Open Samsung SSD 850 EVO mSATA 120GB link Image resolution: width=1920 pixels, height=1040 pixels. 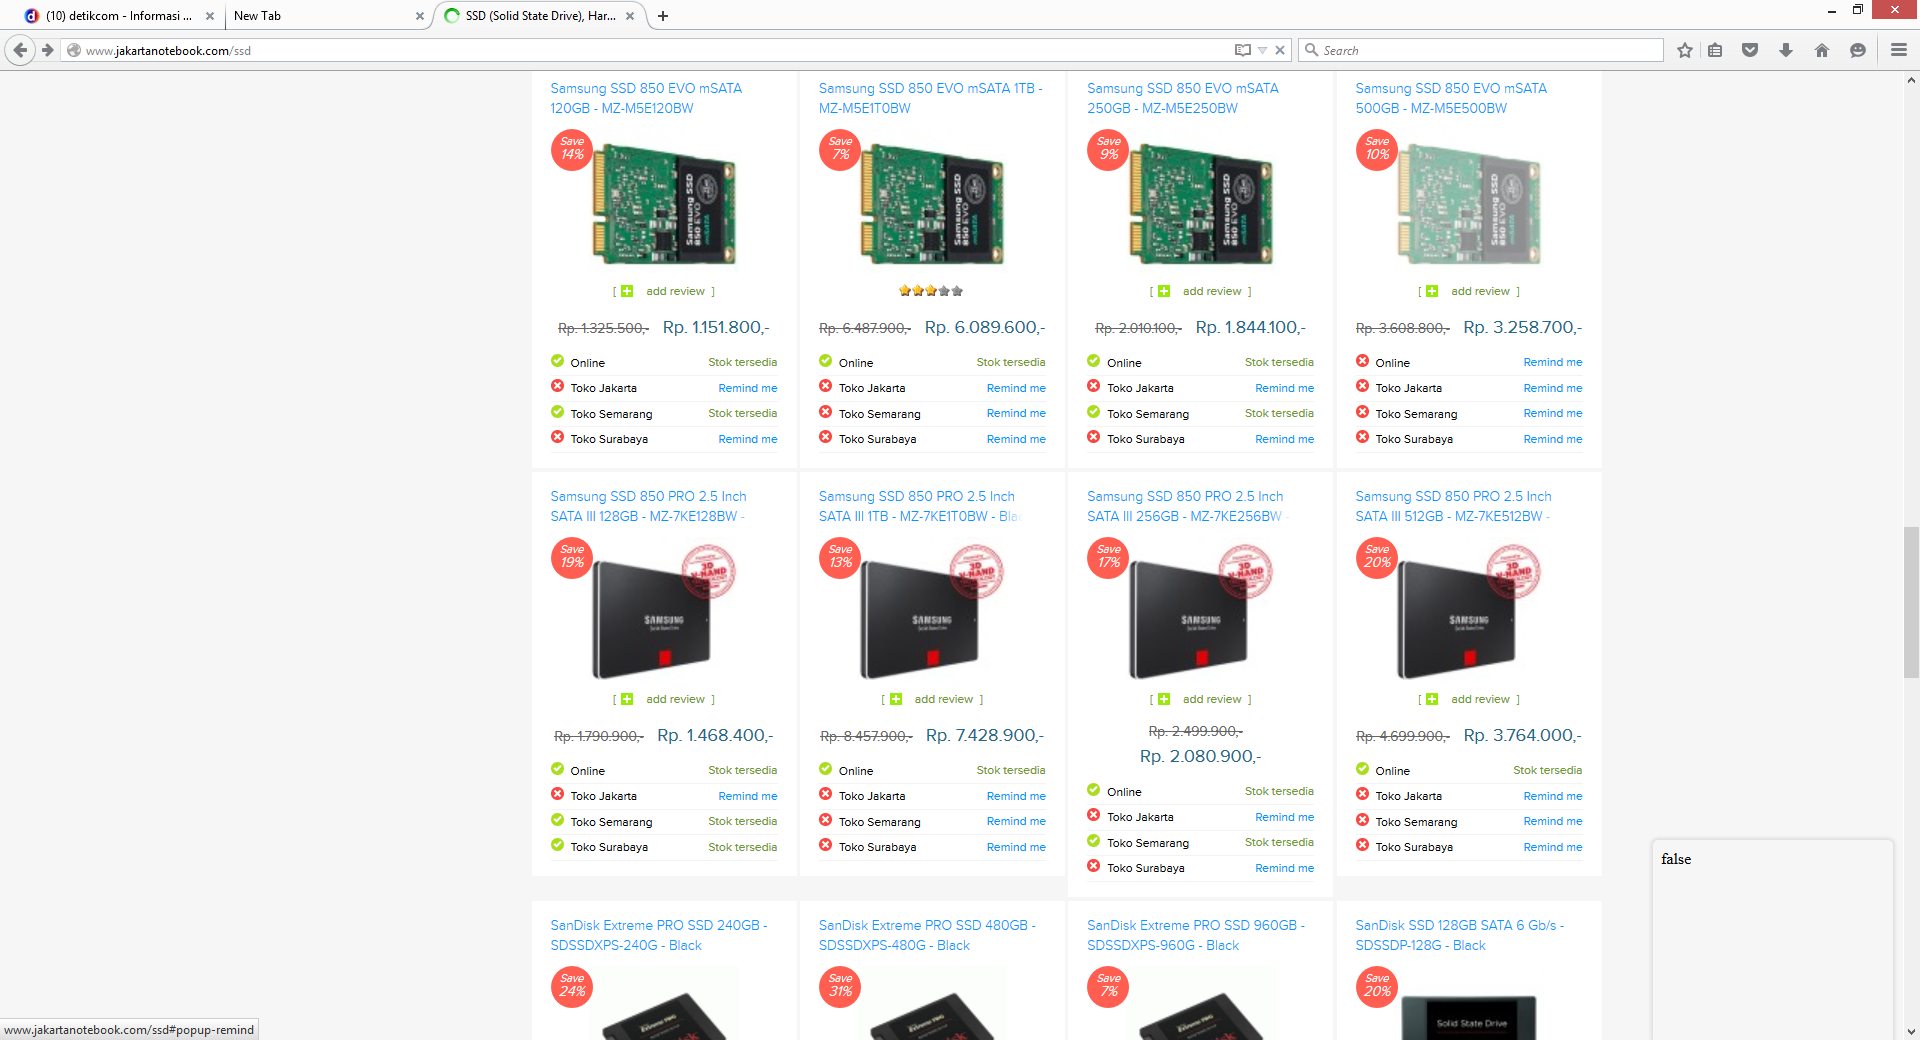pyautogui.click(x=646, y=98)
